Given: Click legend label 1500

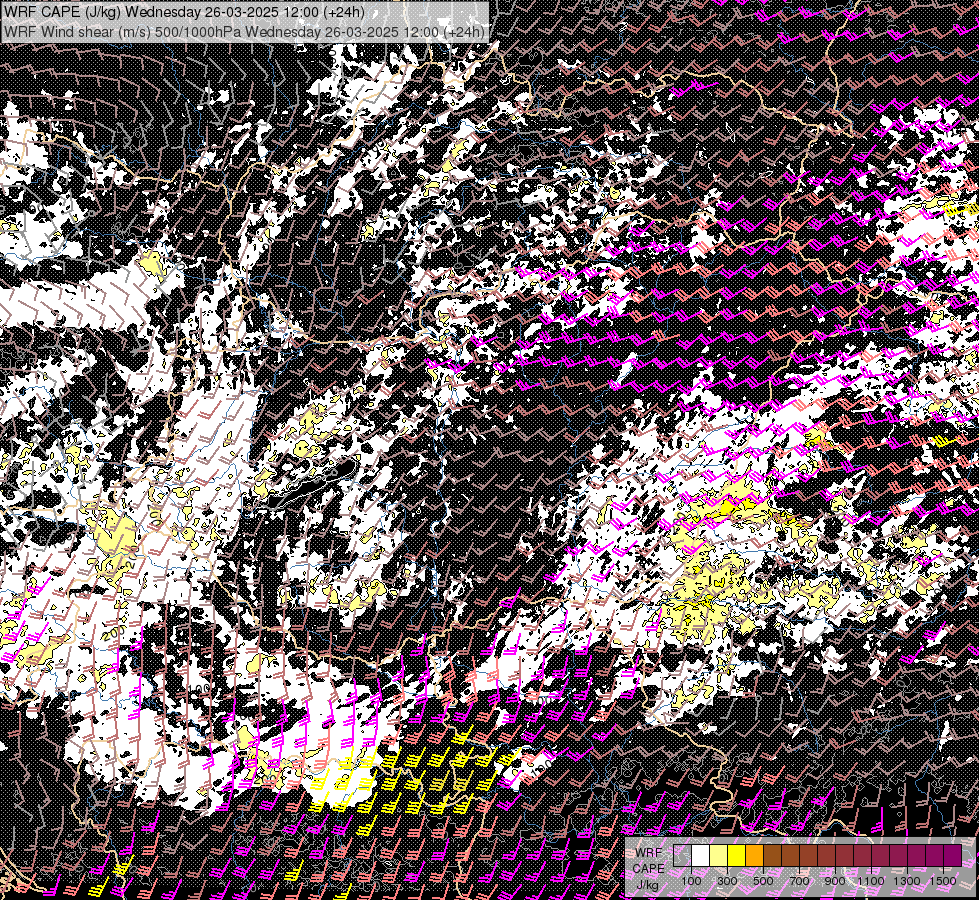Looking at the screenshot, I should coord(943,881).
